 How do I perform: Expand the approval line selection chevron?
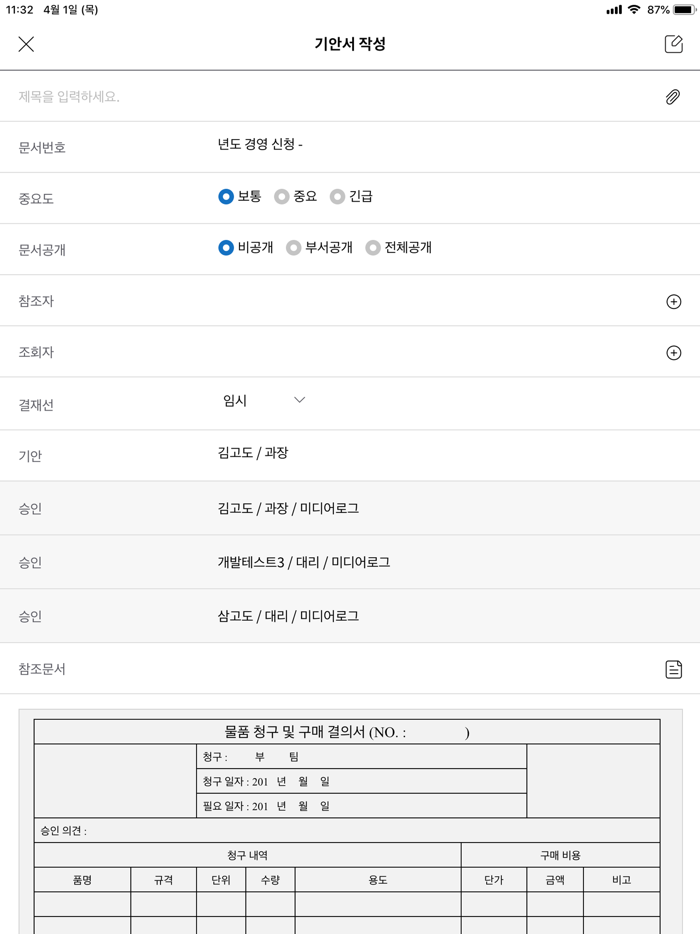tap(298, 398)
